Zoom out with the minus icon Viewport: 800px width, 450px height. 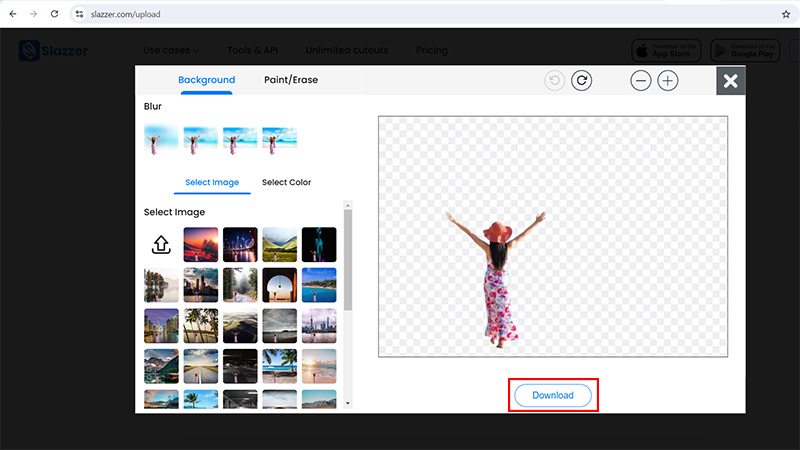pos(641,81)
